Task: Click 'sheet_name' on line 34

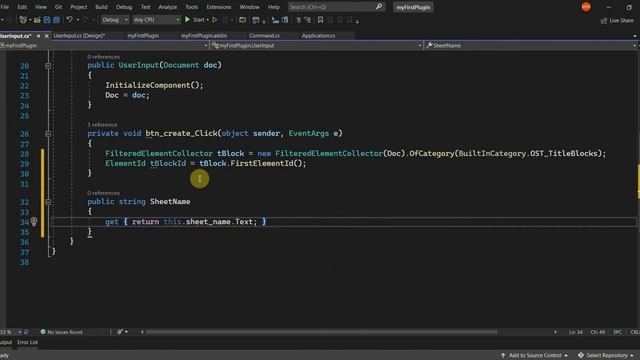Action: pyautogui.click(x=208, y=222)
